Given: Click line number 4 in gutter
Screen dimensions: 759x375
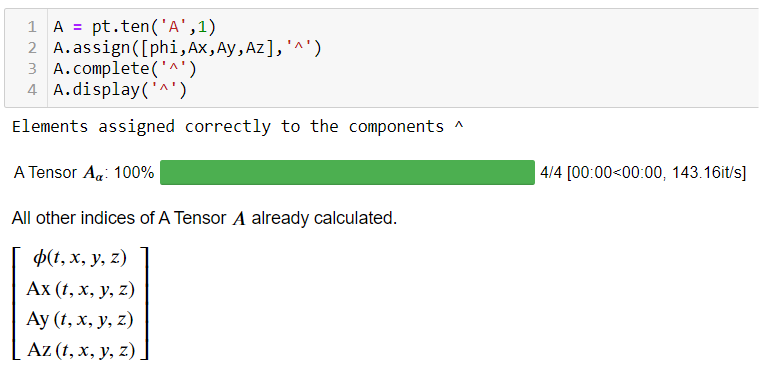Looking at the screenshot, I should 32,90.
